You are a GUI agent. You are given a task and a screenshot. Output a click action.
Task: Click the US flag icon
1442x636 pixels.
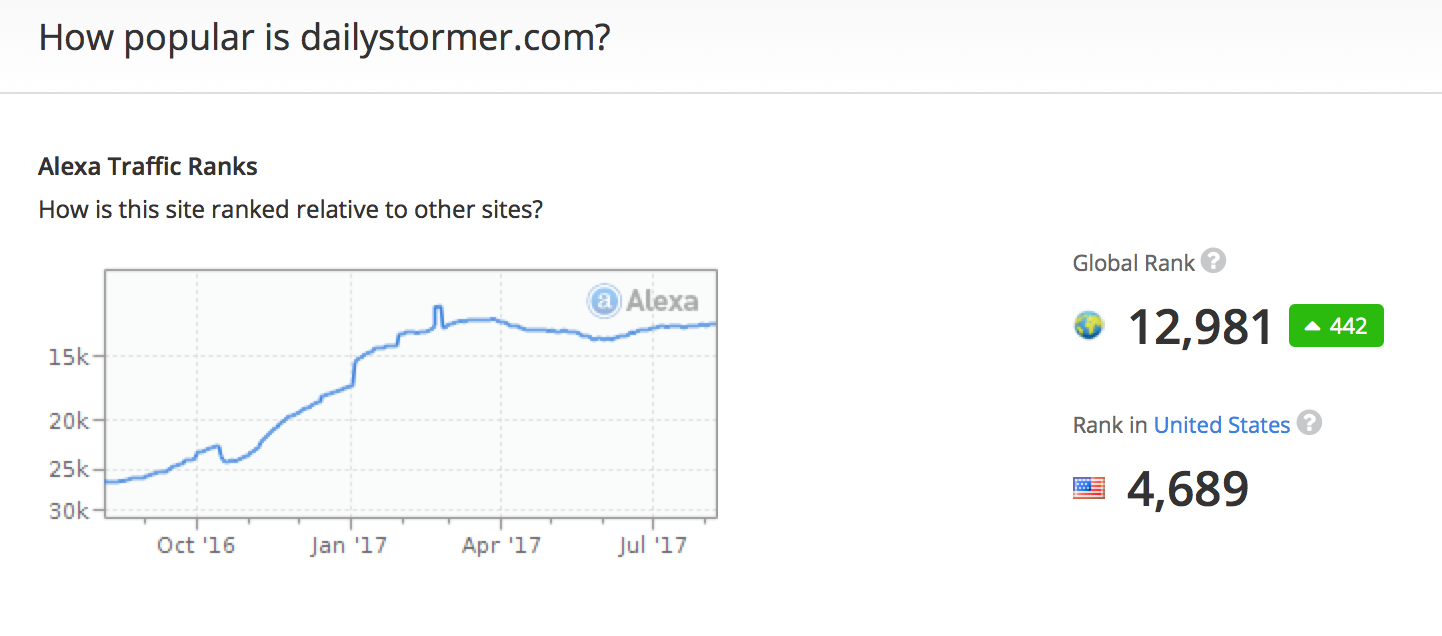pyautogui.click(x=1089, y=488)
